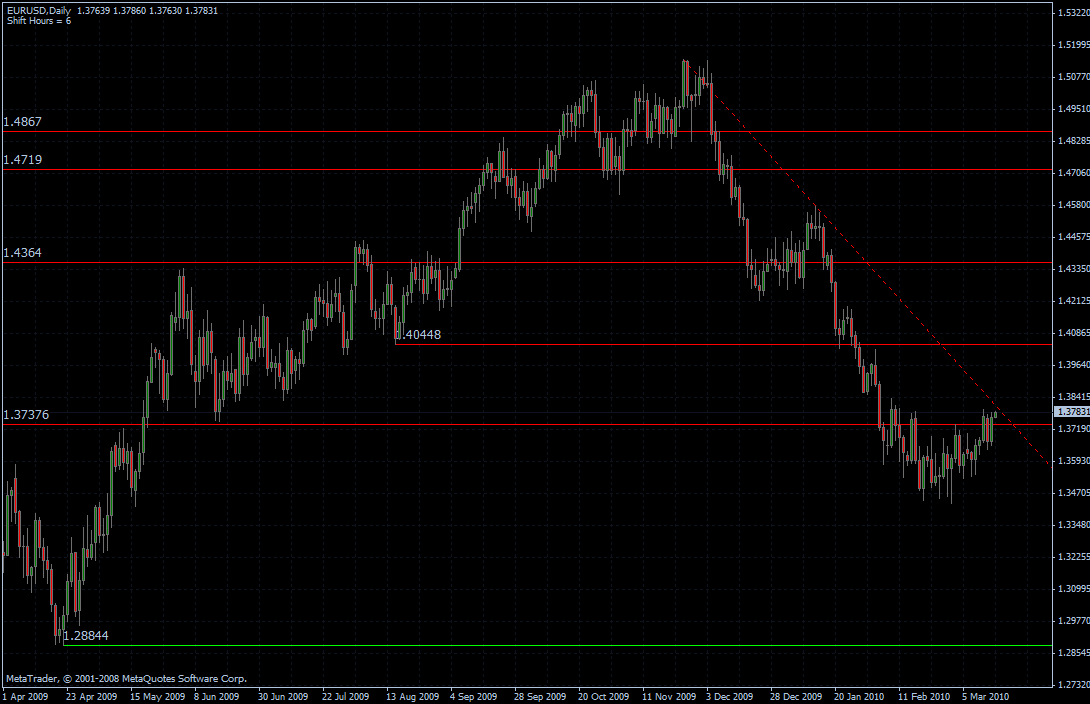The image size is (1090, 704).
Task: Click the 1.43350 price scale value
Action: [1074, 268]
